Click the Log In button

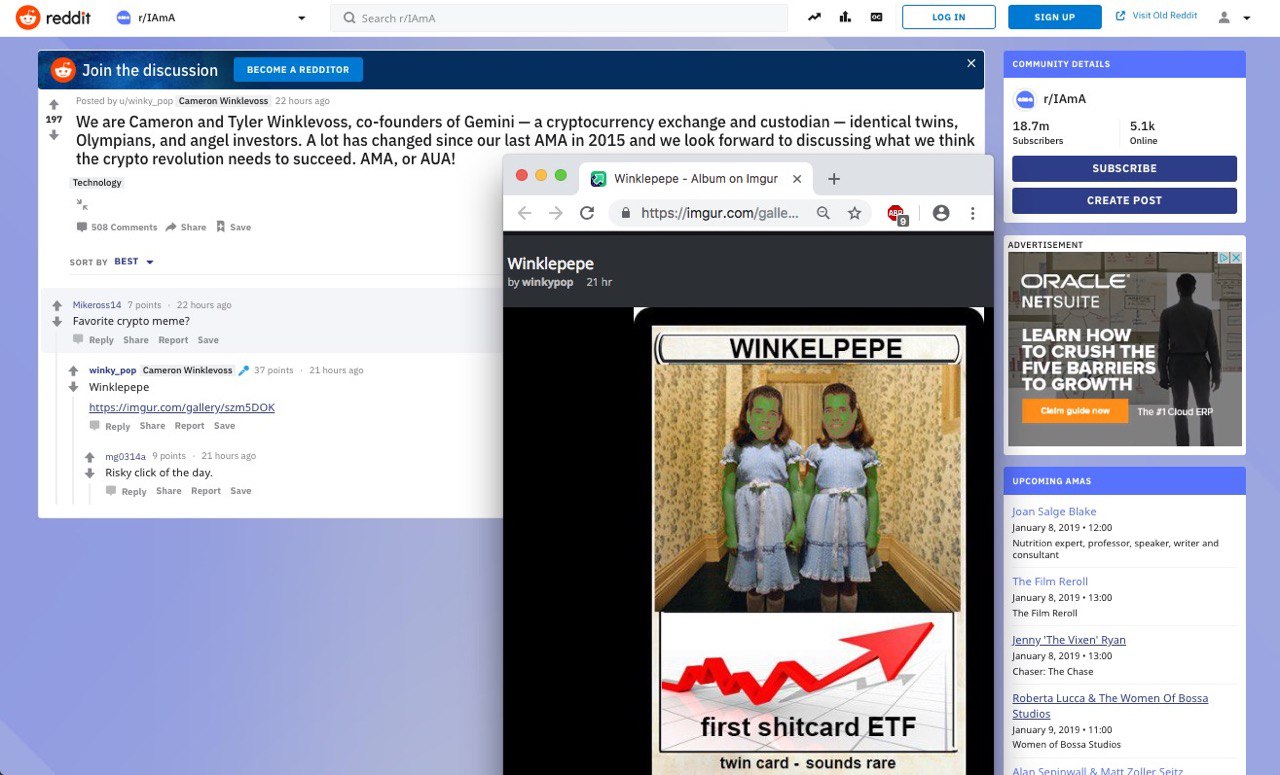point(949,17)
